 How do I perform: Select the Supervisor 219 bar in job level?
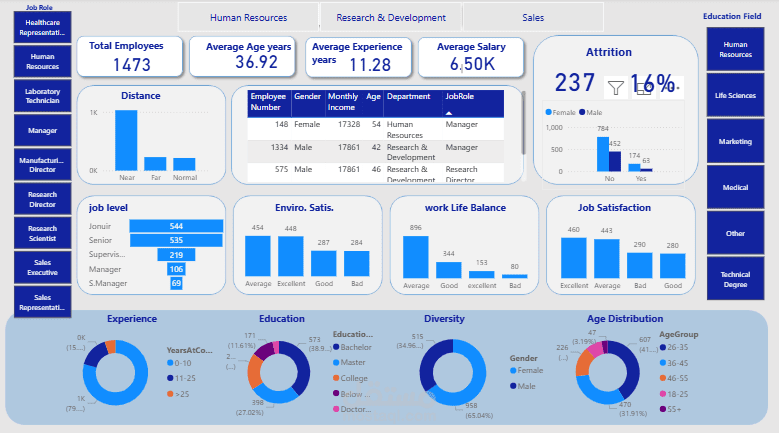(176, 255)
